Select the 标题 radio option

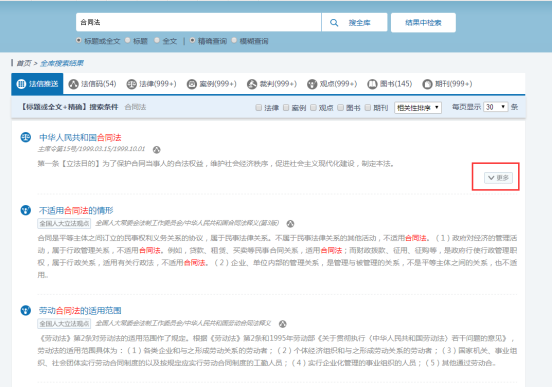[x=128, y=40]
